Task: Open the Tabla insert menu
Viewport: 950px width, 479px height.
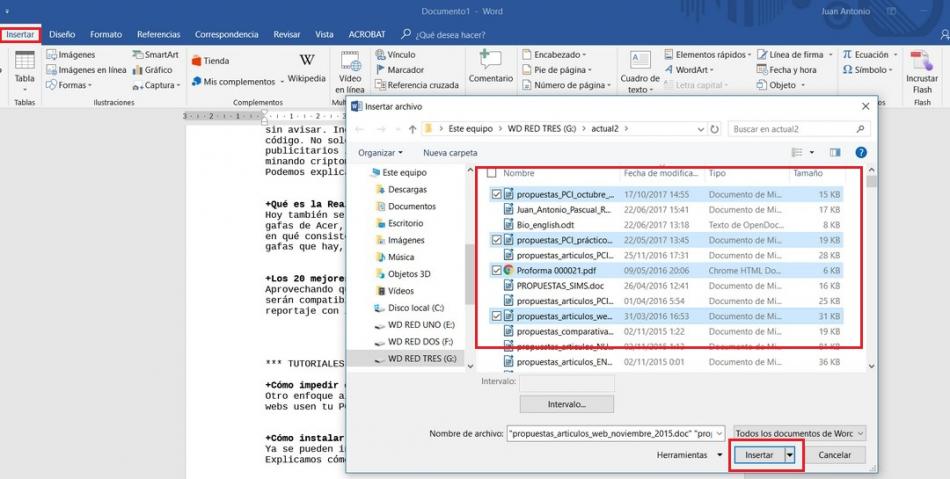Action: click(x=24, y=70)
